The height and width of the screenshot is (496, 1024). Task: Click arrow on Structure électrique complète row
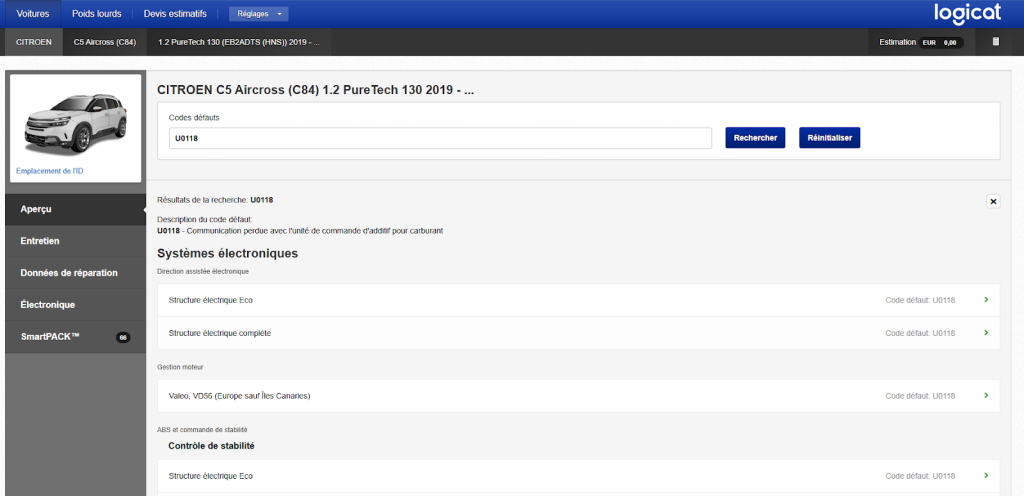[x=986, y=332]
